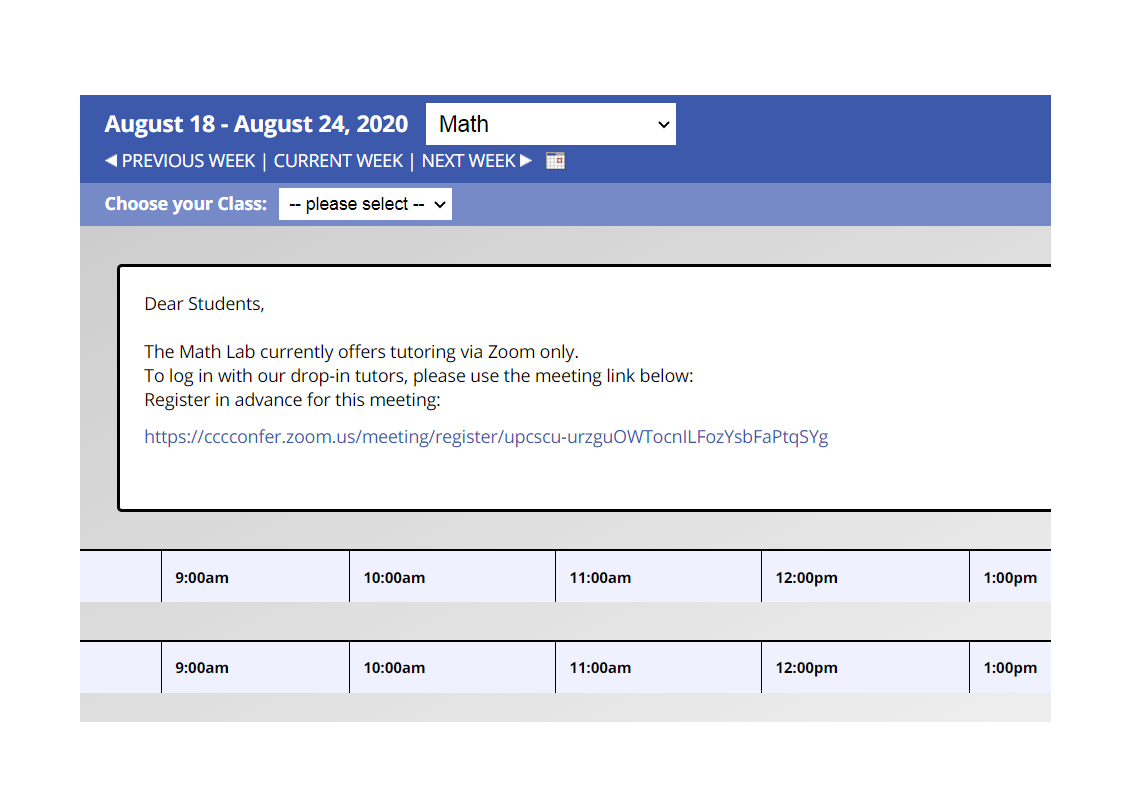The image size is (1122, 793).
Task: Click the August 18 - August 24 date heading
Action: (x=256, y=125)
